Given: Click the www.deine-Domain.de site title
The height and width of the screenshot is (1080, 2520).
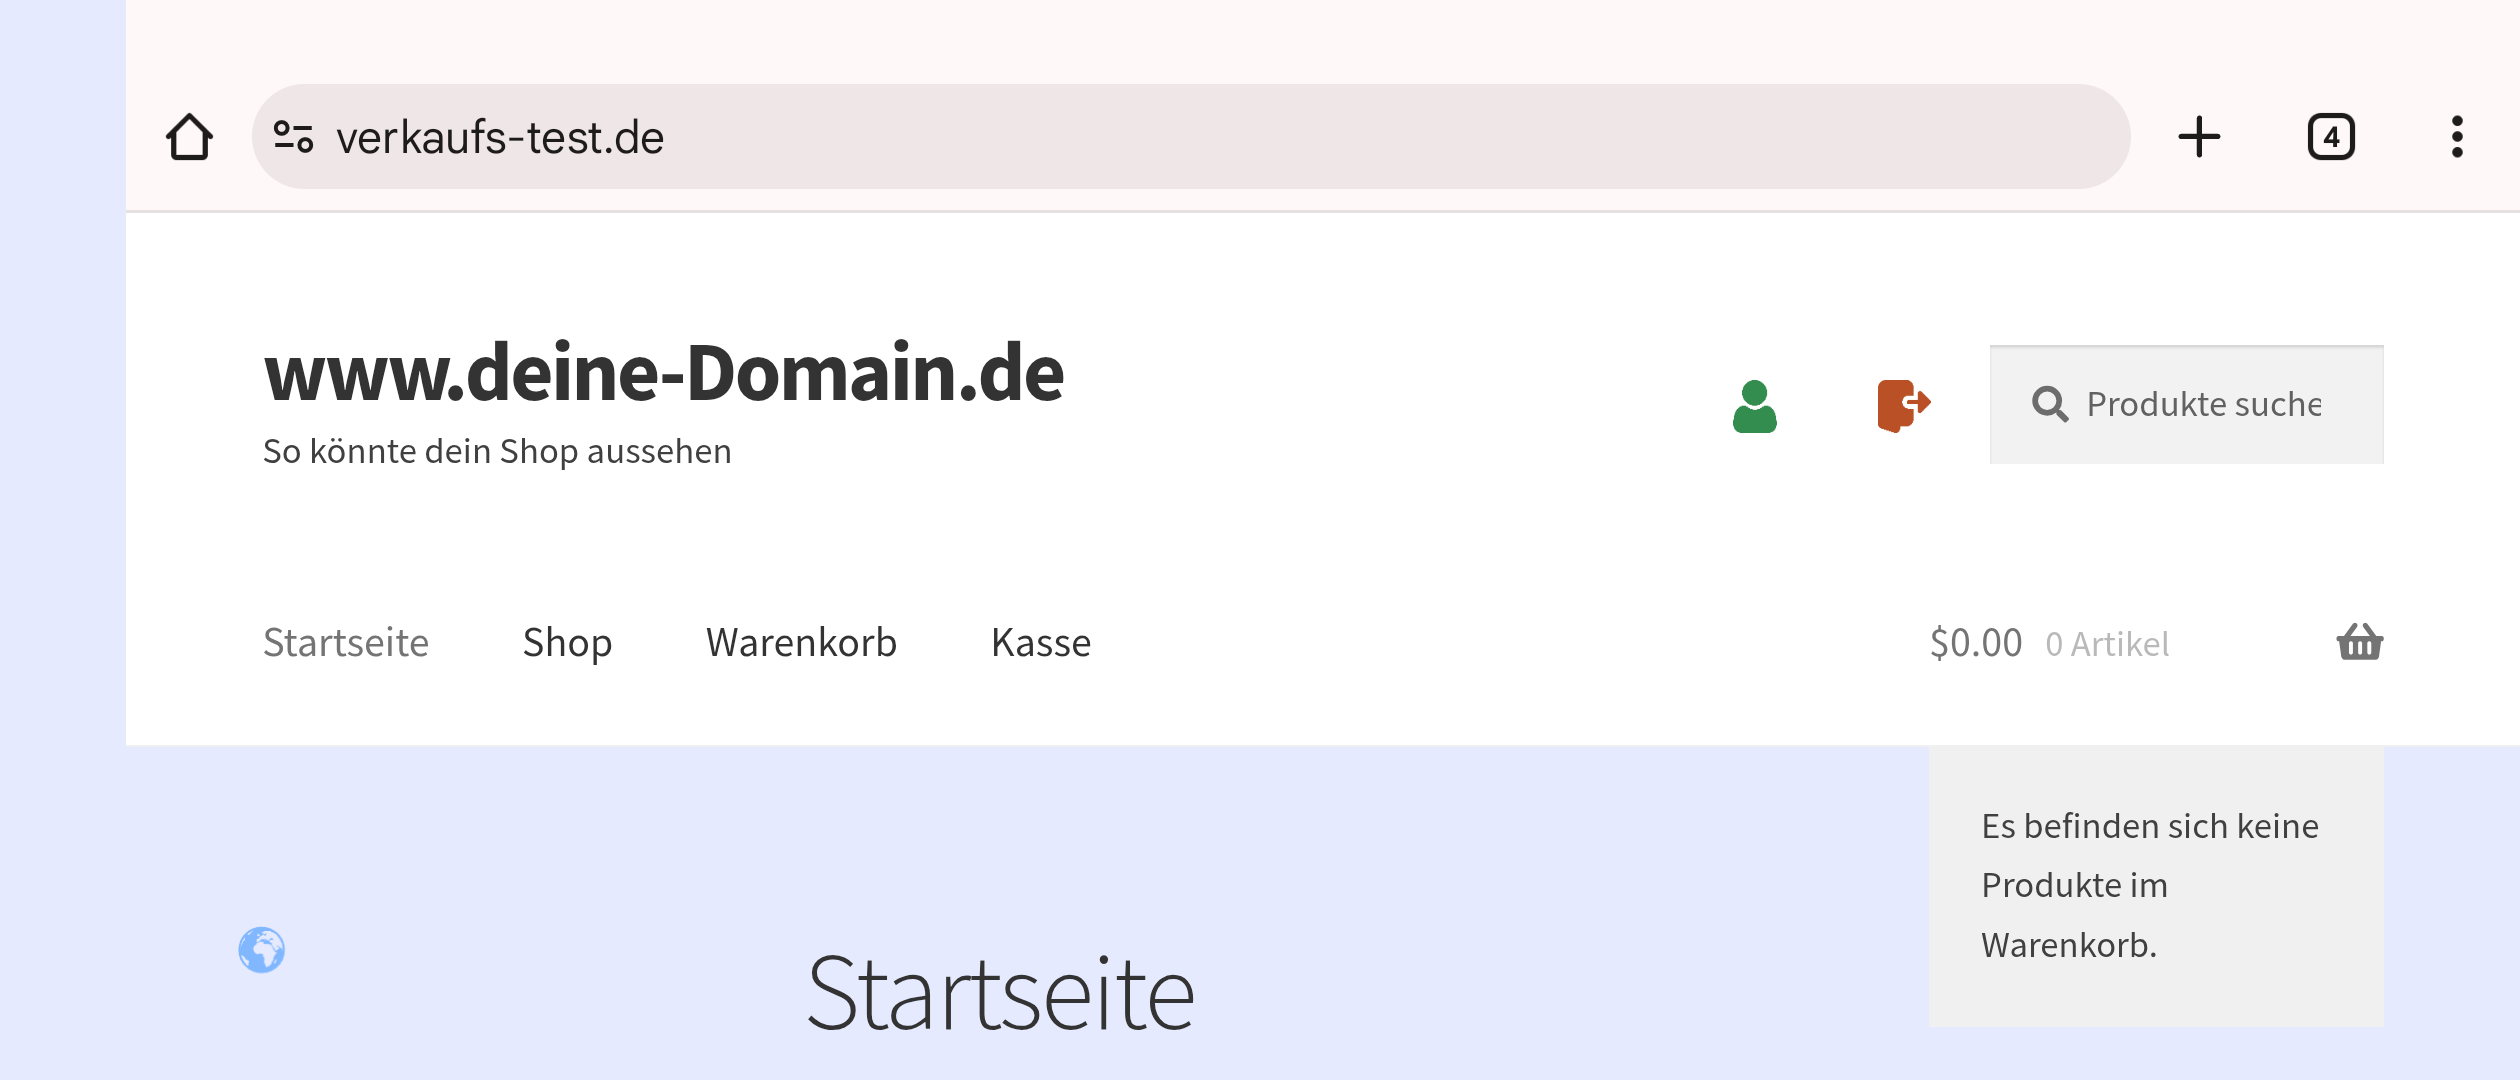Looking at the screenshot, I should 664,372.
